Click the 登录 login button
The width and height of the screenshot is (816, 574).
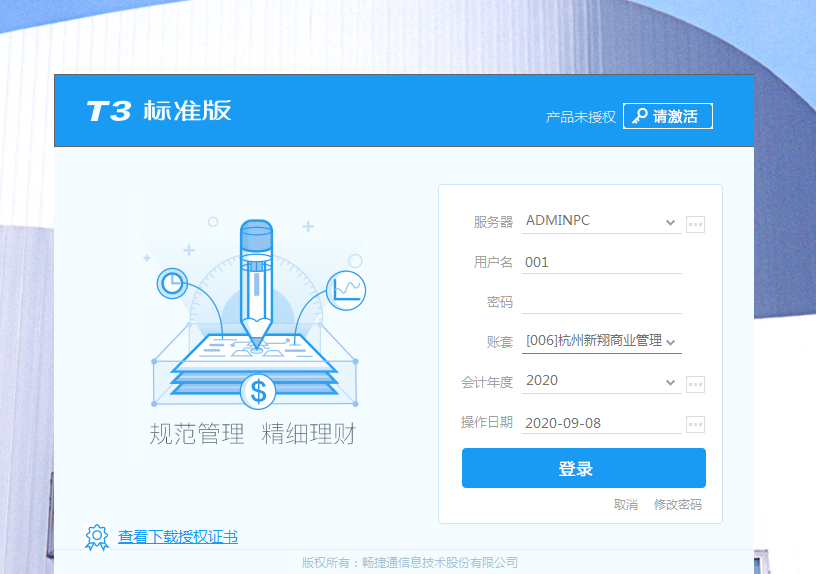tap(584, 468)
